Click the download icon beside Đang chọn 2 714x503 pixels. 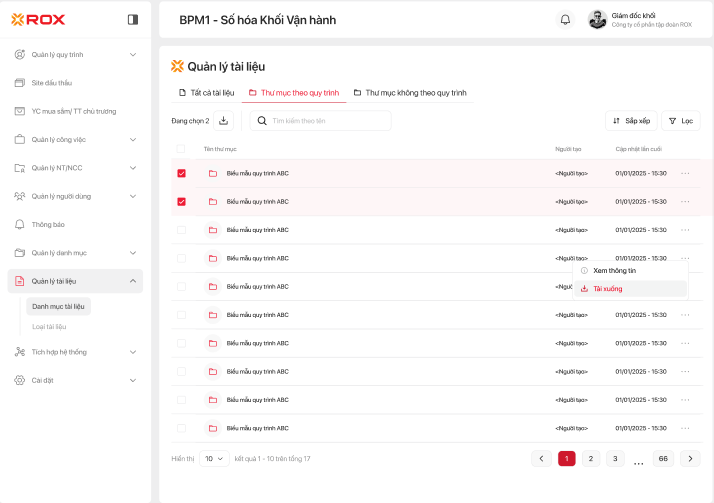coord(223,121)
